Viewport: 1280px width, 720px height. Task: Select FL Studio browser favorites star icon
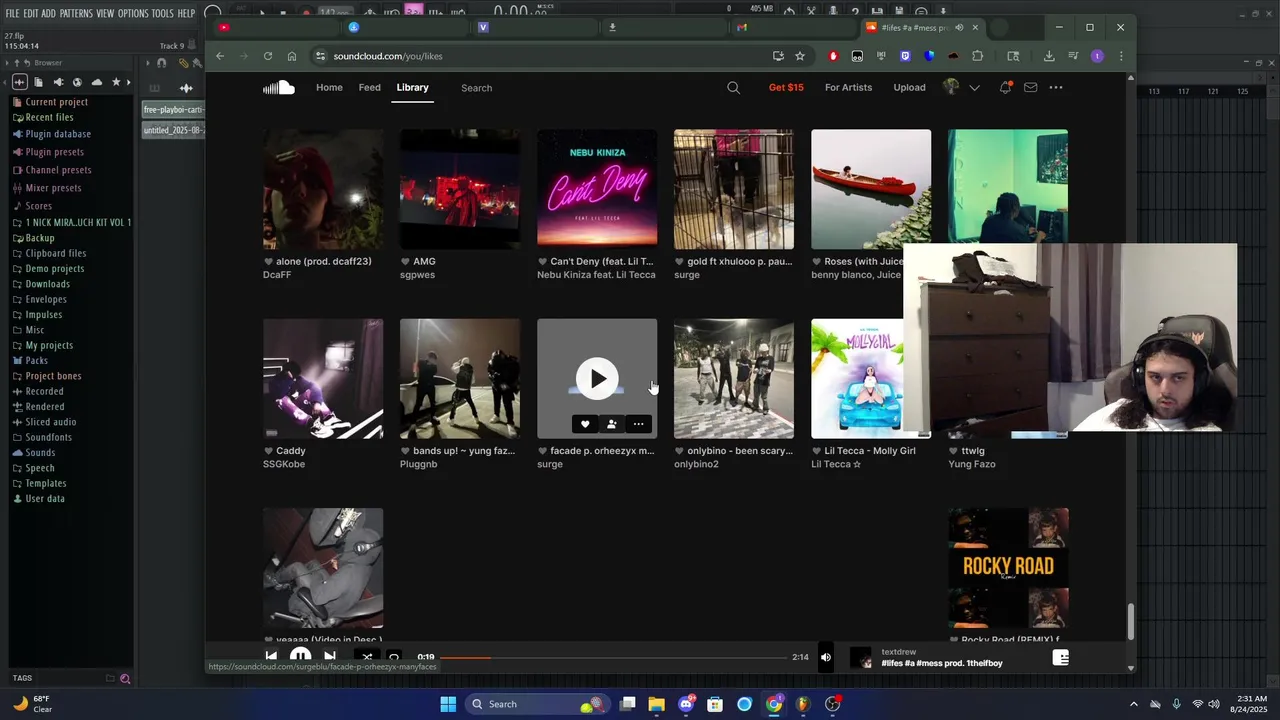(x=116, y=82)
